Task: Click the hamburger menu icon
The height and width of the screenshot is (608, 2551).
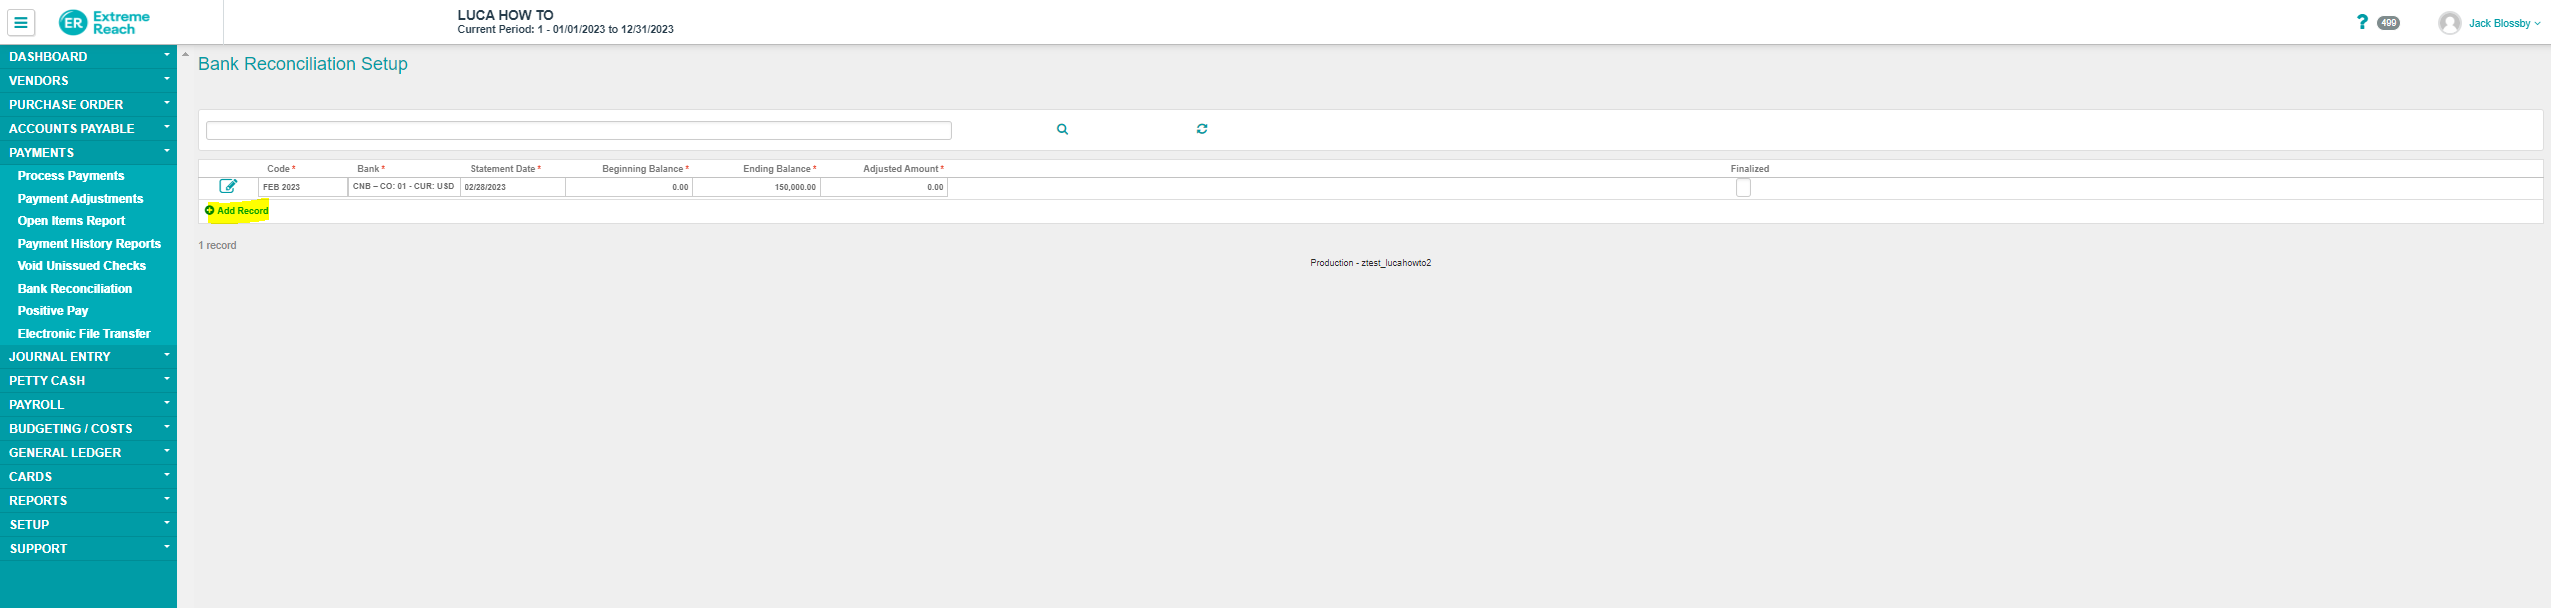Action: [20, 22]
